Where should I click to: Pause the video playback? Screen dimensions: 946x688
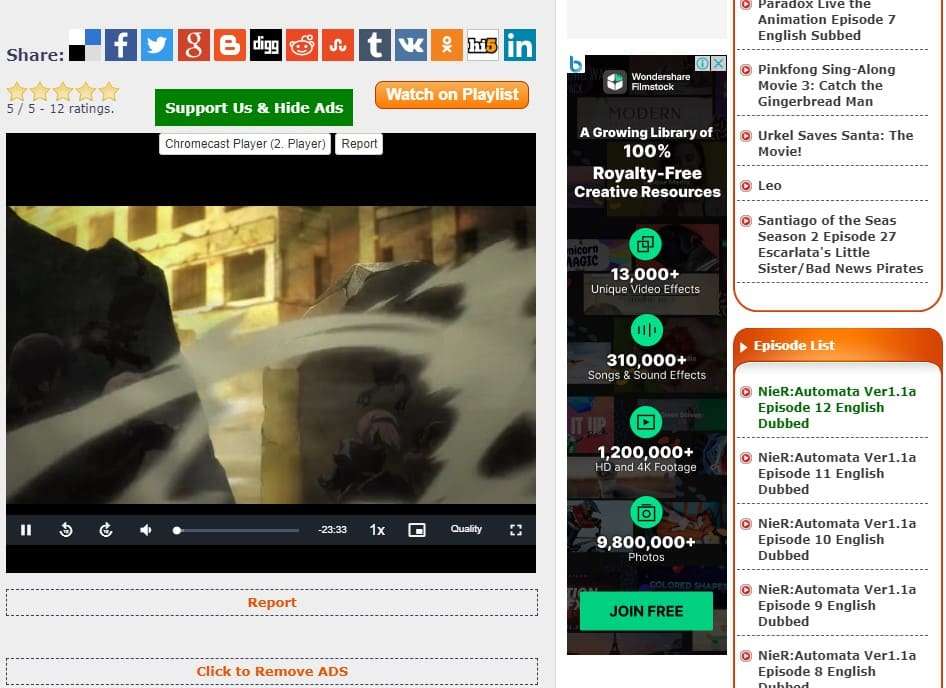click(26, 530)
